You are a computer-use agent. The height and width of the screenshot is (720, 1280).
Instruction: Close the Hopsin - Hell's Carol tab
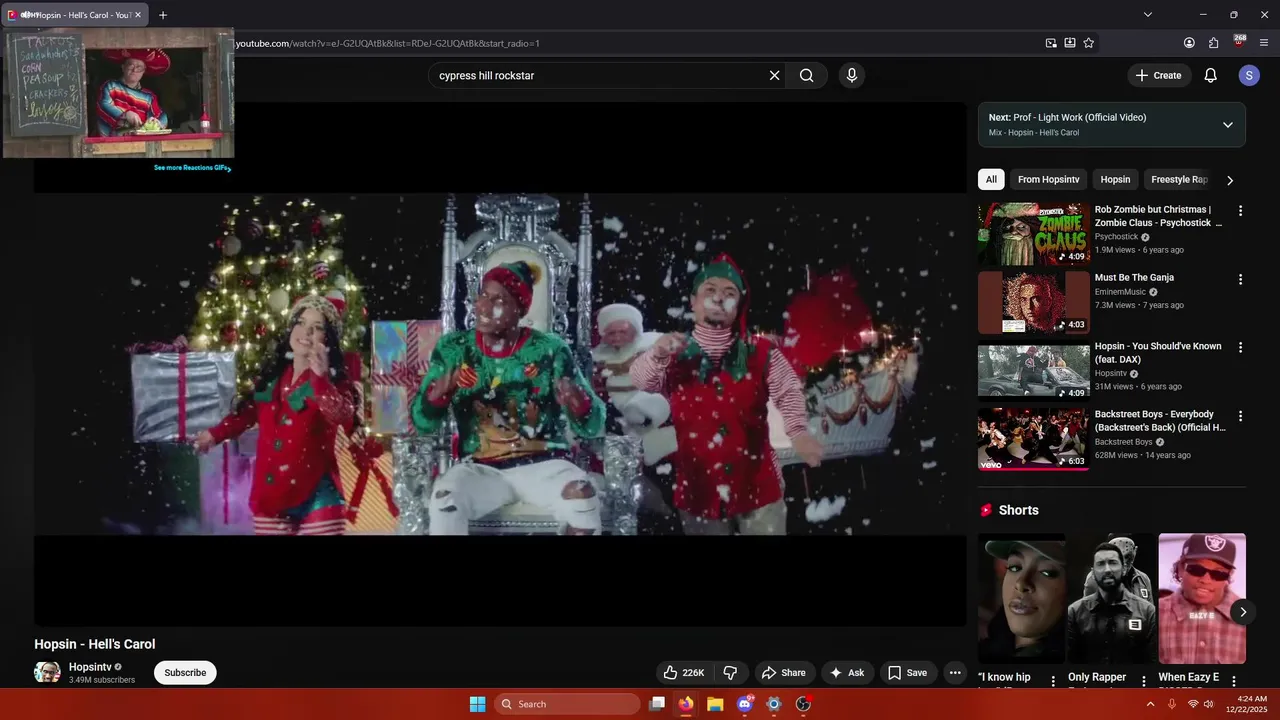(x=138, y=15)
